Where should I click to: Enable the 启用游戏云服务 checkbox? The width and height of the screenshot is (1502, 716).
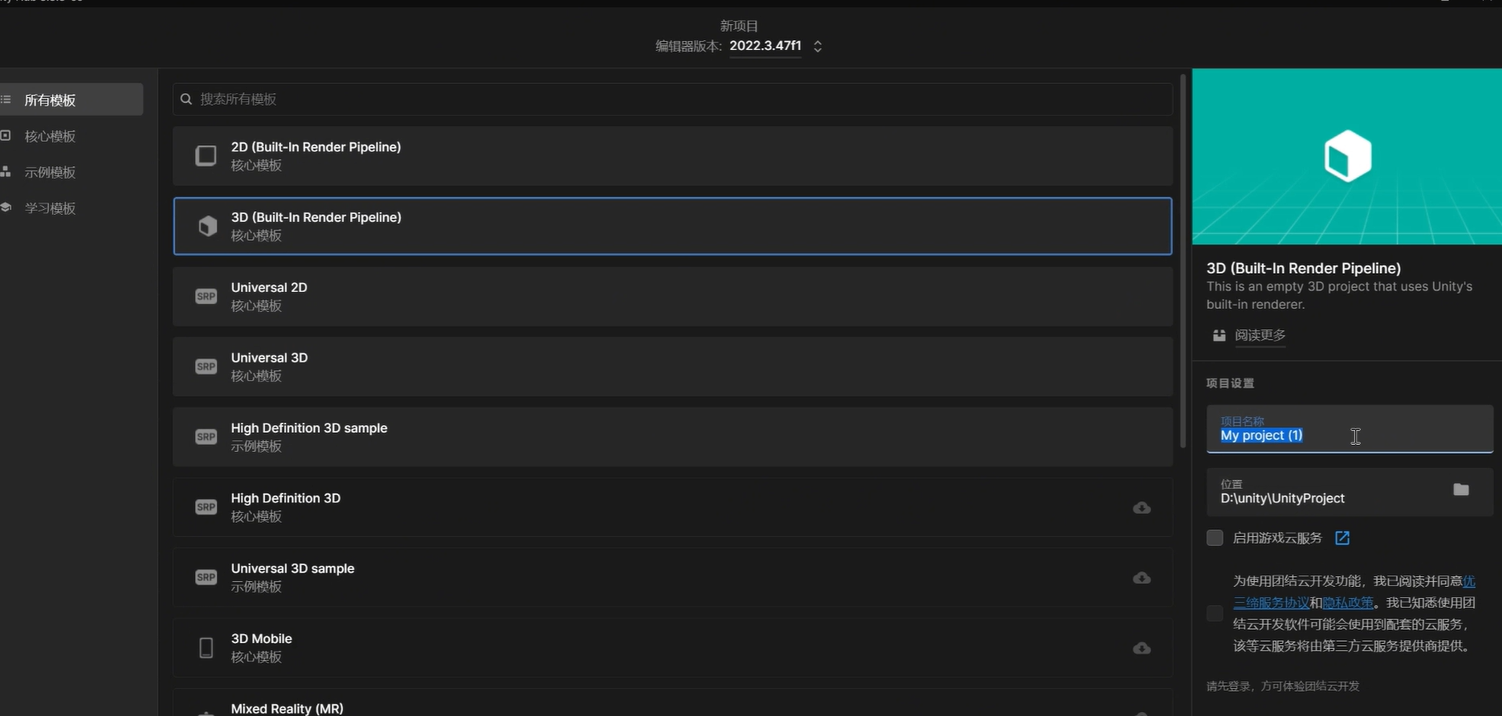(x=1215, y=538)
